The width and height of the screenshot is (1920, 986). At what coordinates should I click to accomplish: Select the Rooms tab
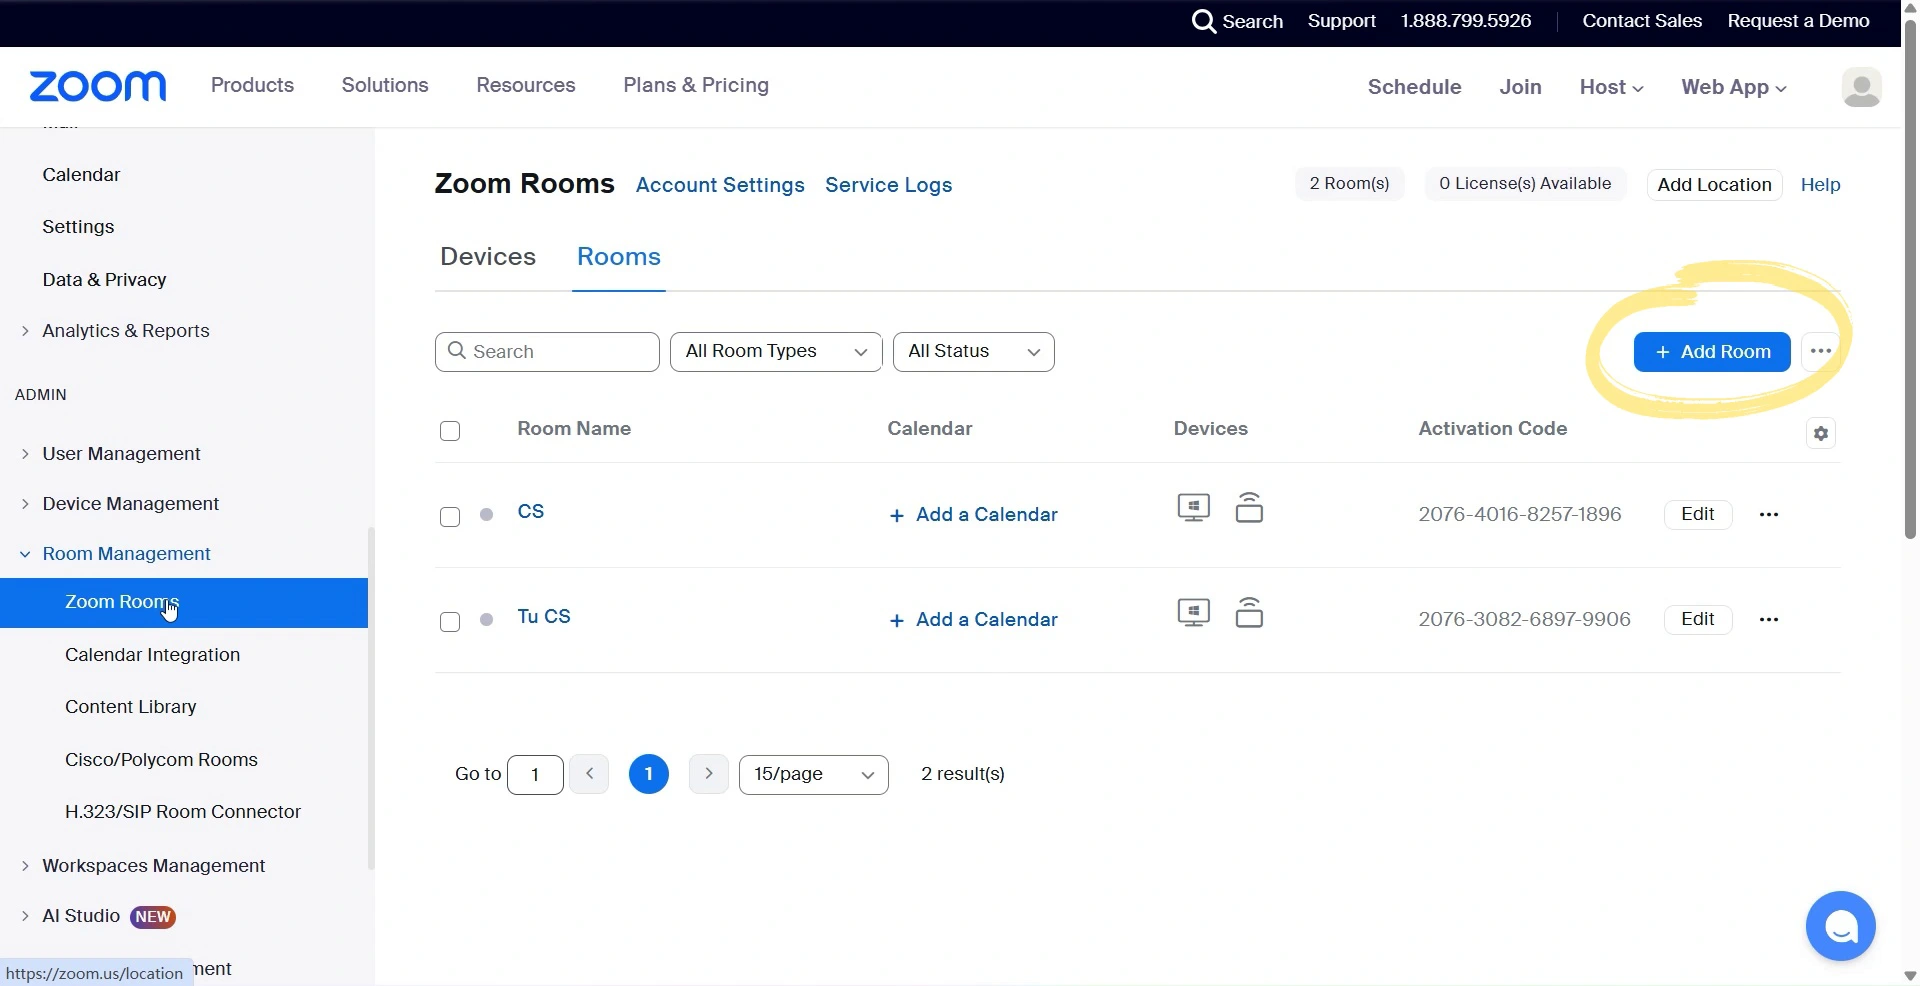coord(619,257)
